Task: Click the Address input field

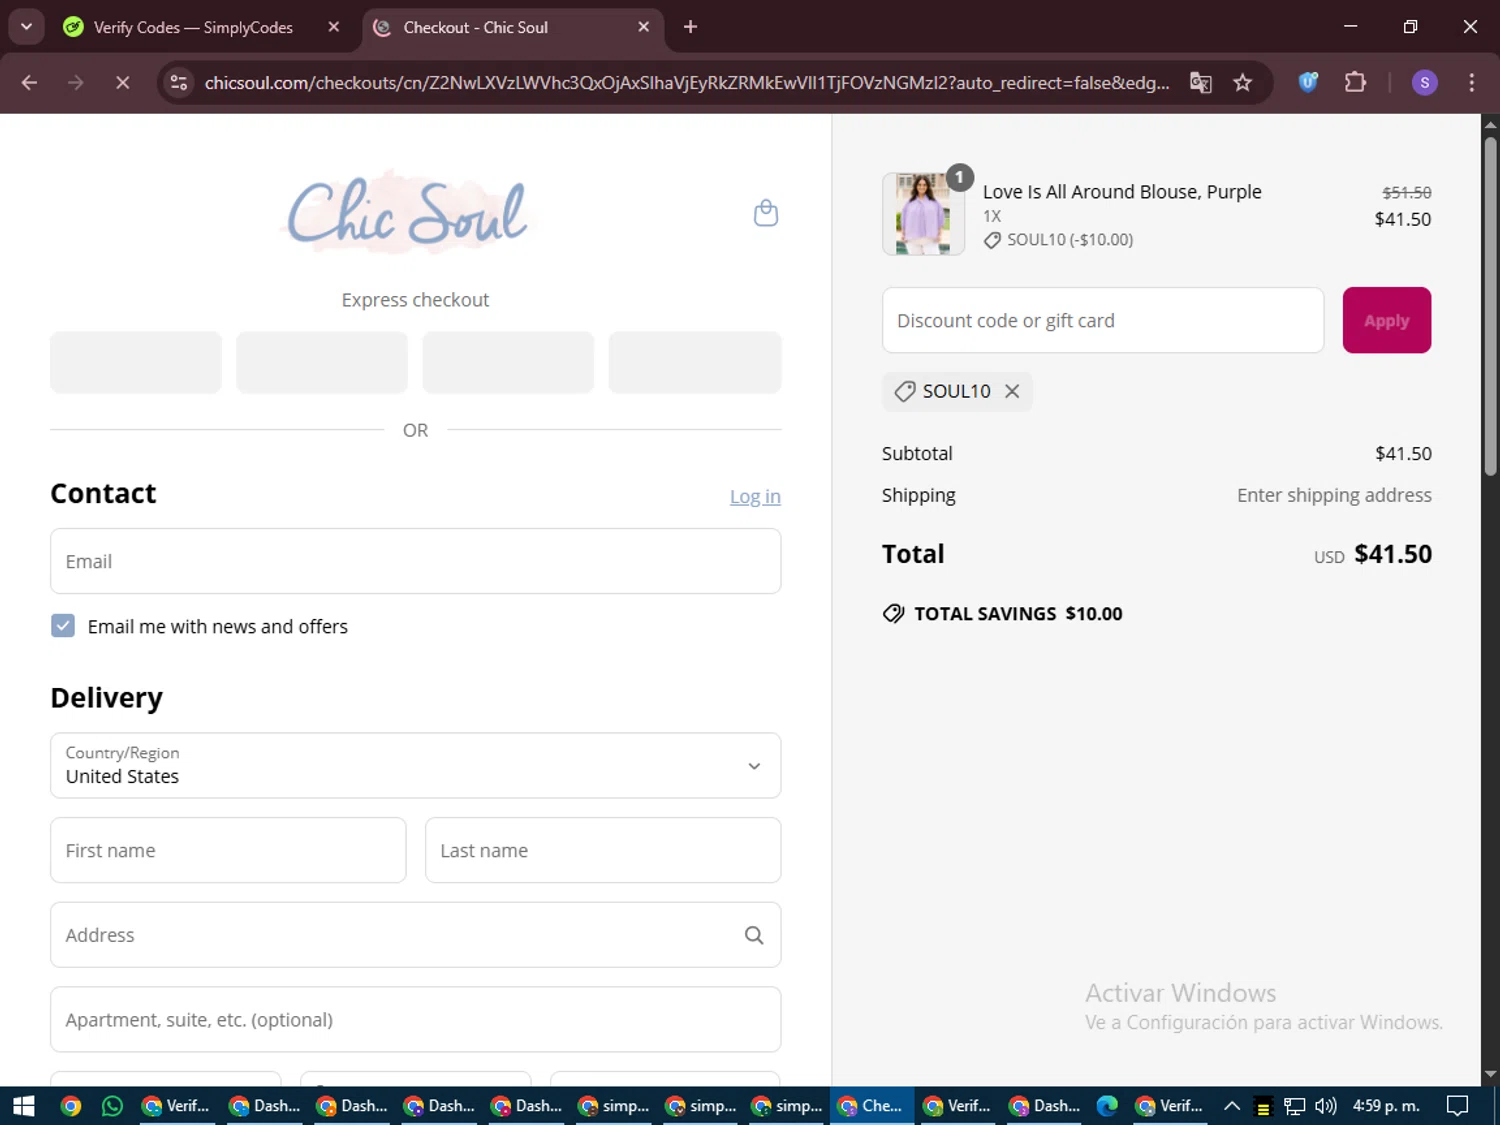Action: pyautogui.click(x=415, y=935)
